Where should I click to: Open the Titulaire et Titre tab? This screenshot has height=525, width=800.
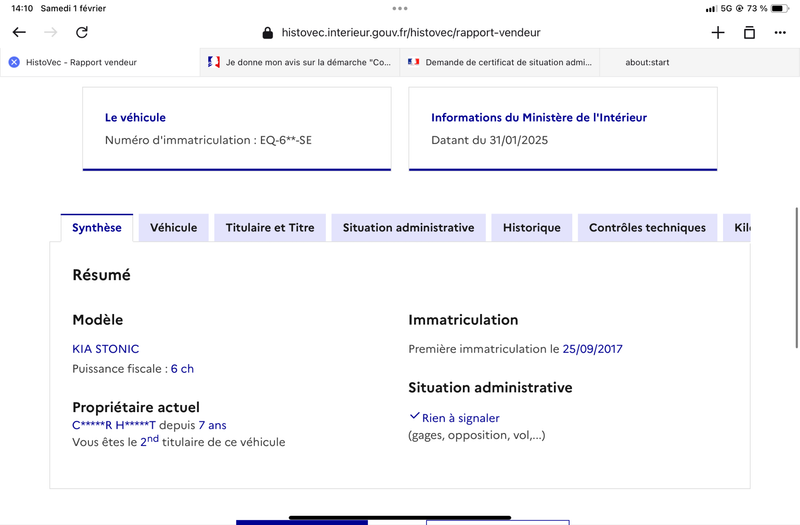(x=270, y=228)
